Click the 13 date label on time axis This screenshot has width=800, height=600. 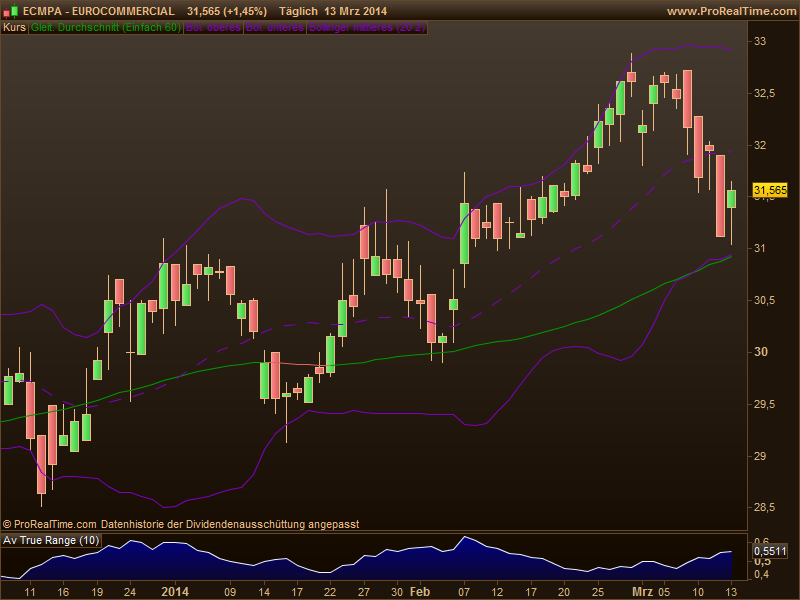[731, 592]
